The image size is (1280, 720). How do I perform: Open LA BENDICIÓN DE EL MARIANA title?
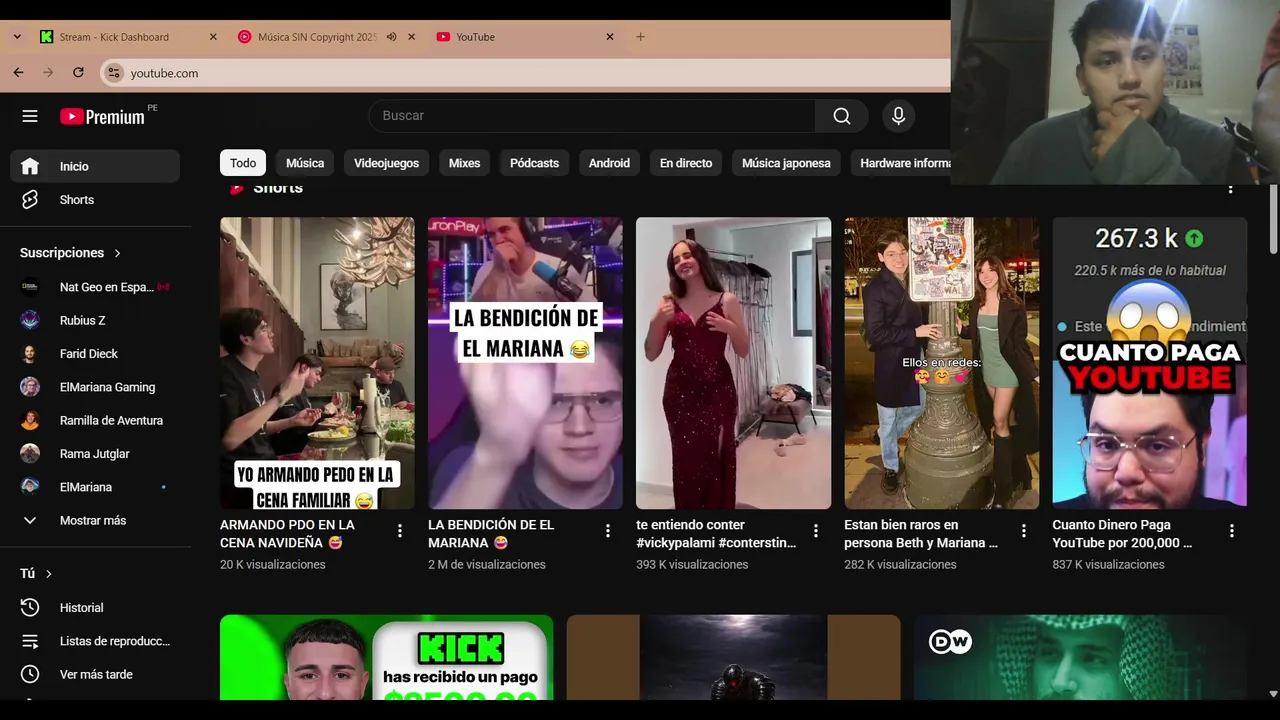coord(491,533)
